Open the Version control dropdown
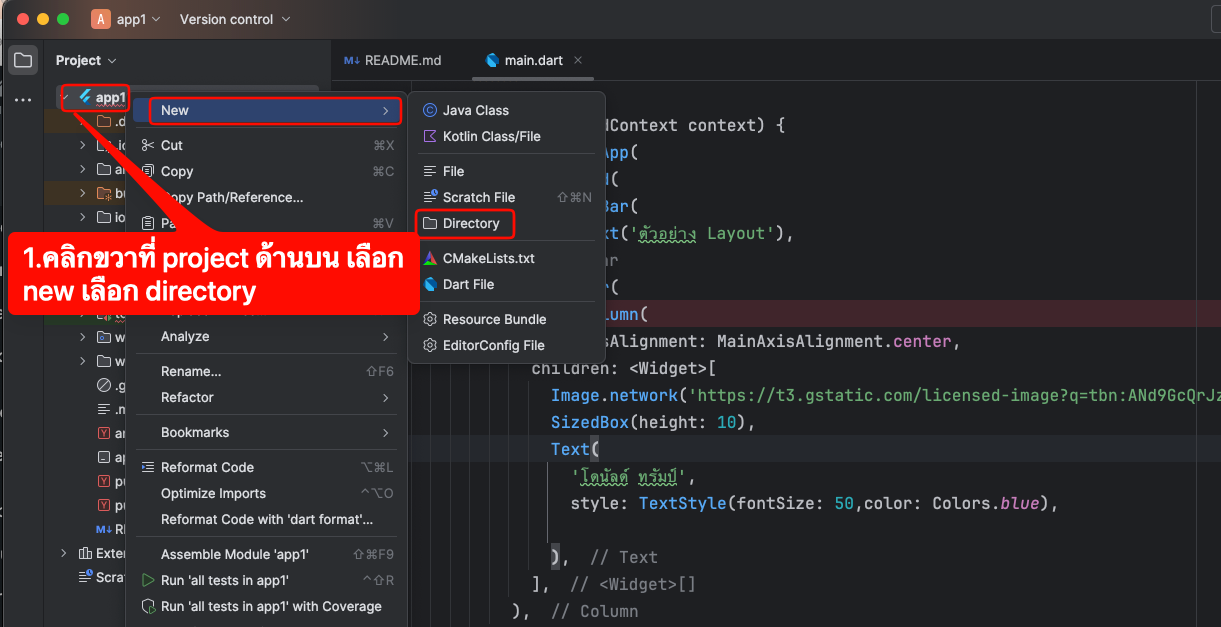The width and height of the screenshot is (1221, 627). (235, 19)
